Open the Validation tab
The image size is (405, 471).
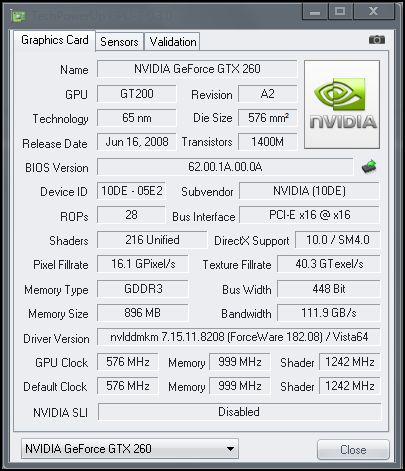(172, 42)
